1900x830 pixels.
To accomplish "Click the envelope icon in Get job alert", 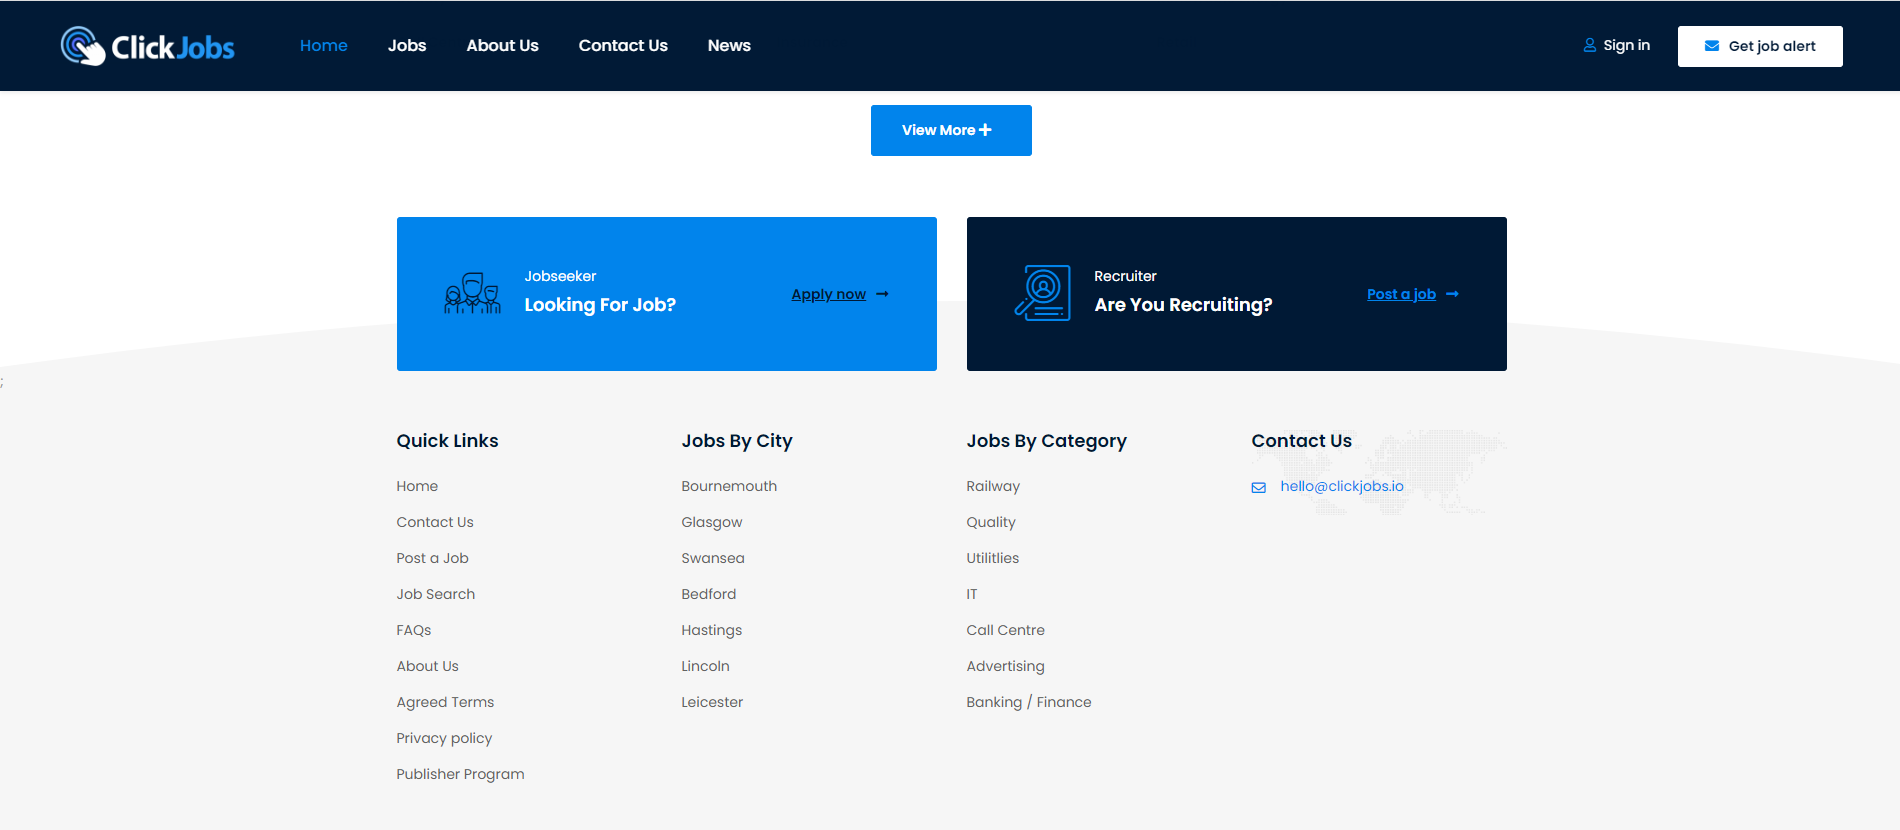I will 1711,46.
